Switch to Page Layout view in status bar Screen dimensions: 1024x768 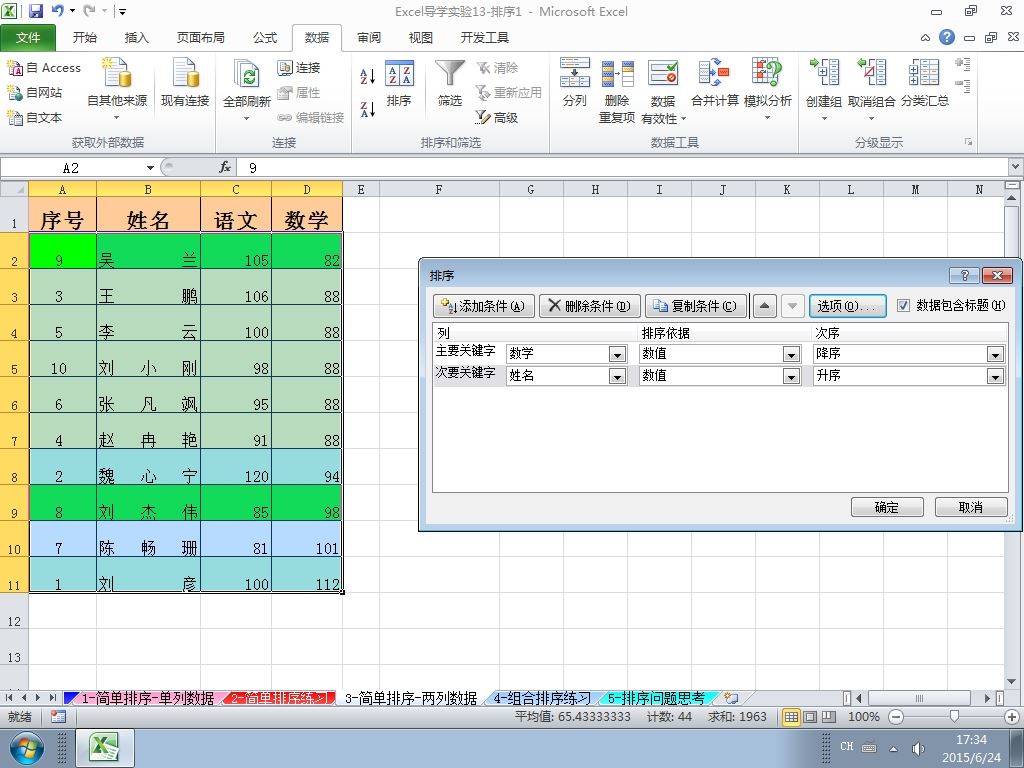click(x=810, y=717)
